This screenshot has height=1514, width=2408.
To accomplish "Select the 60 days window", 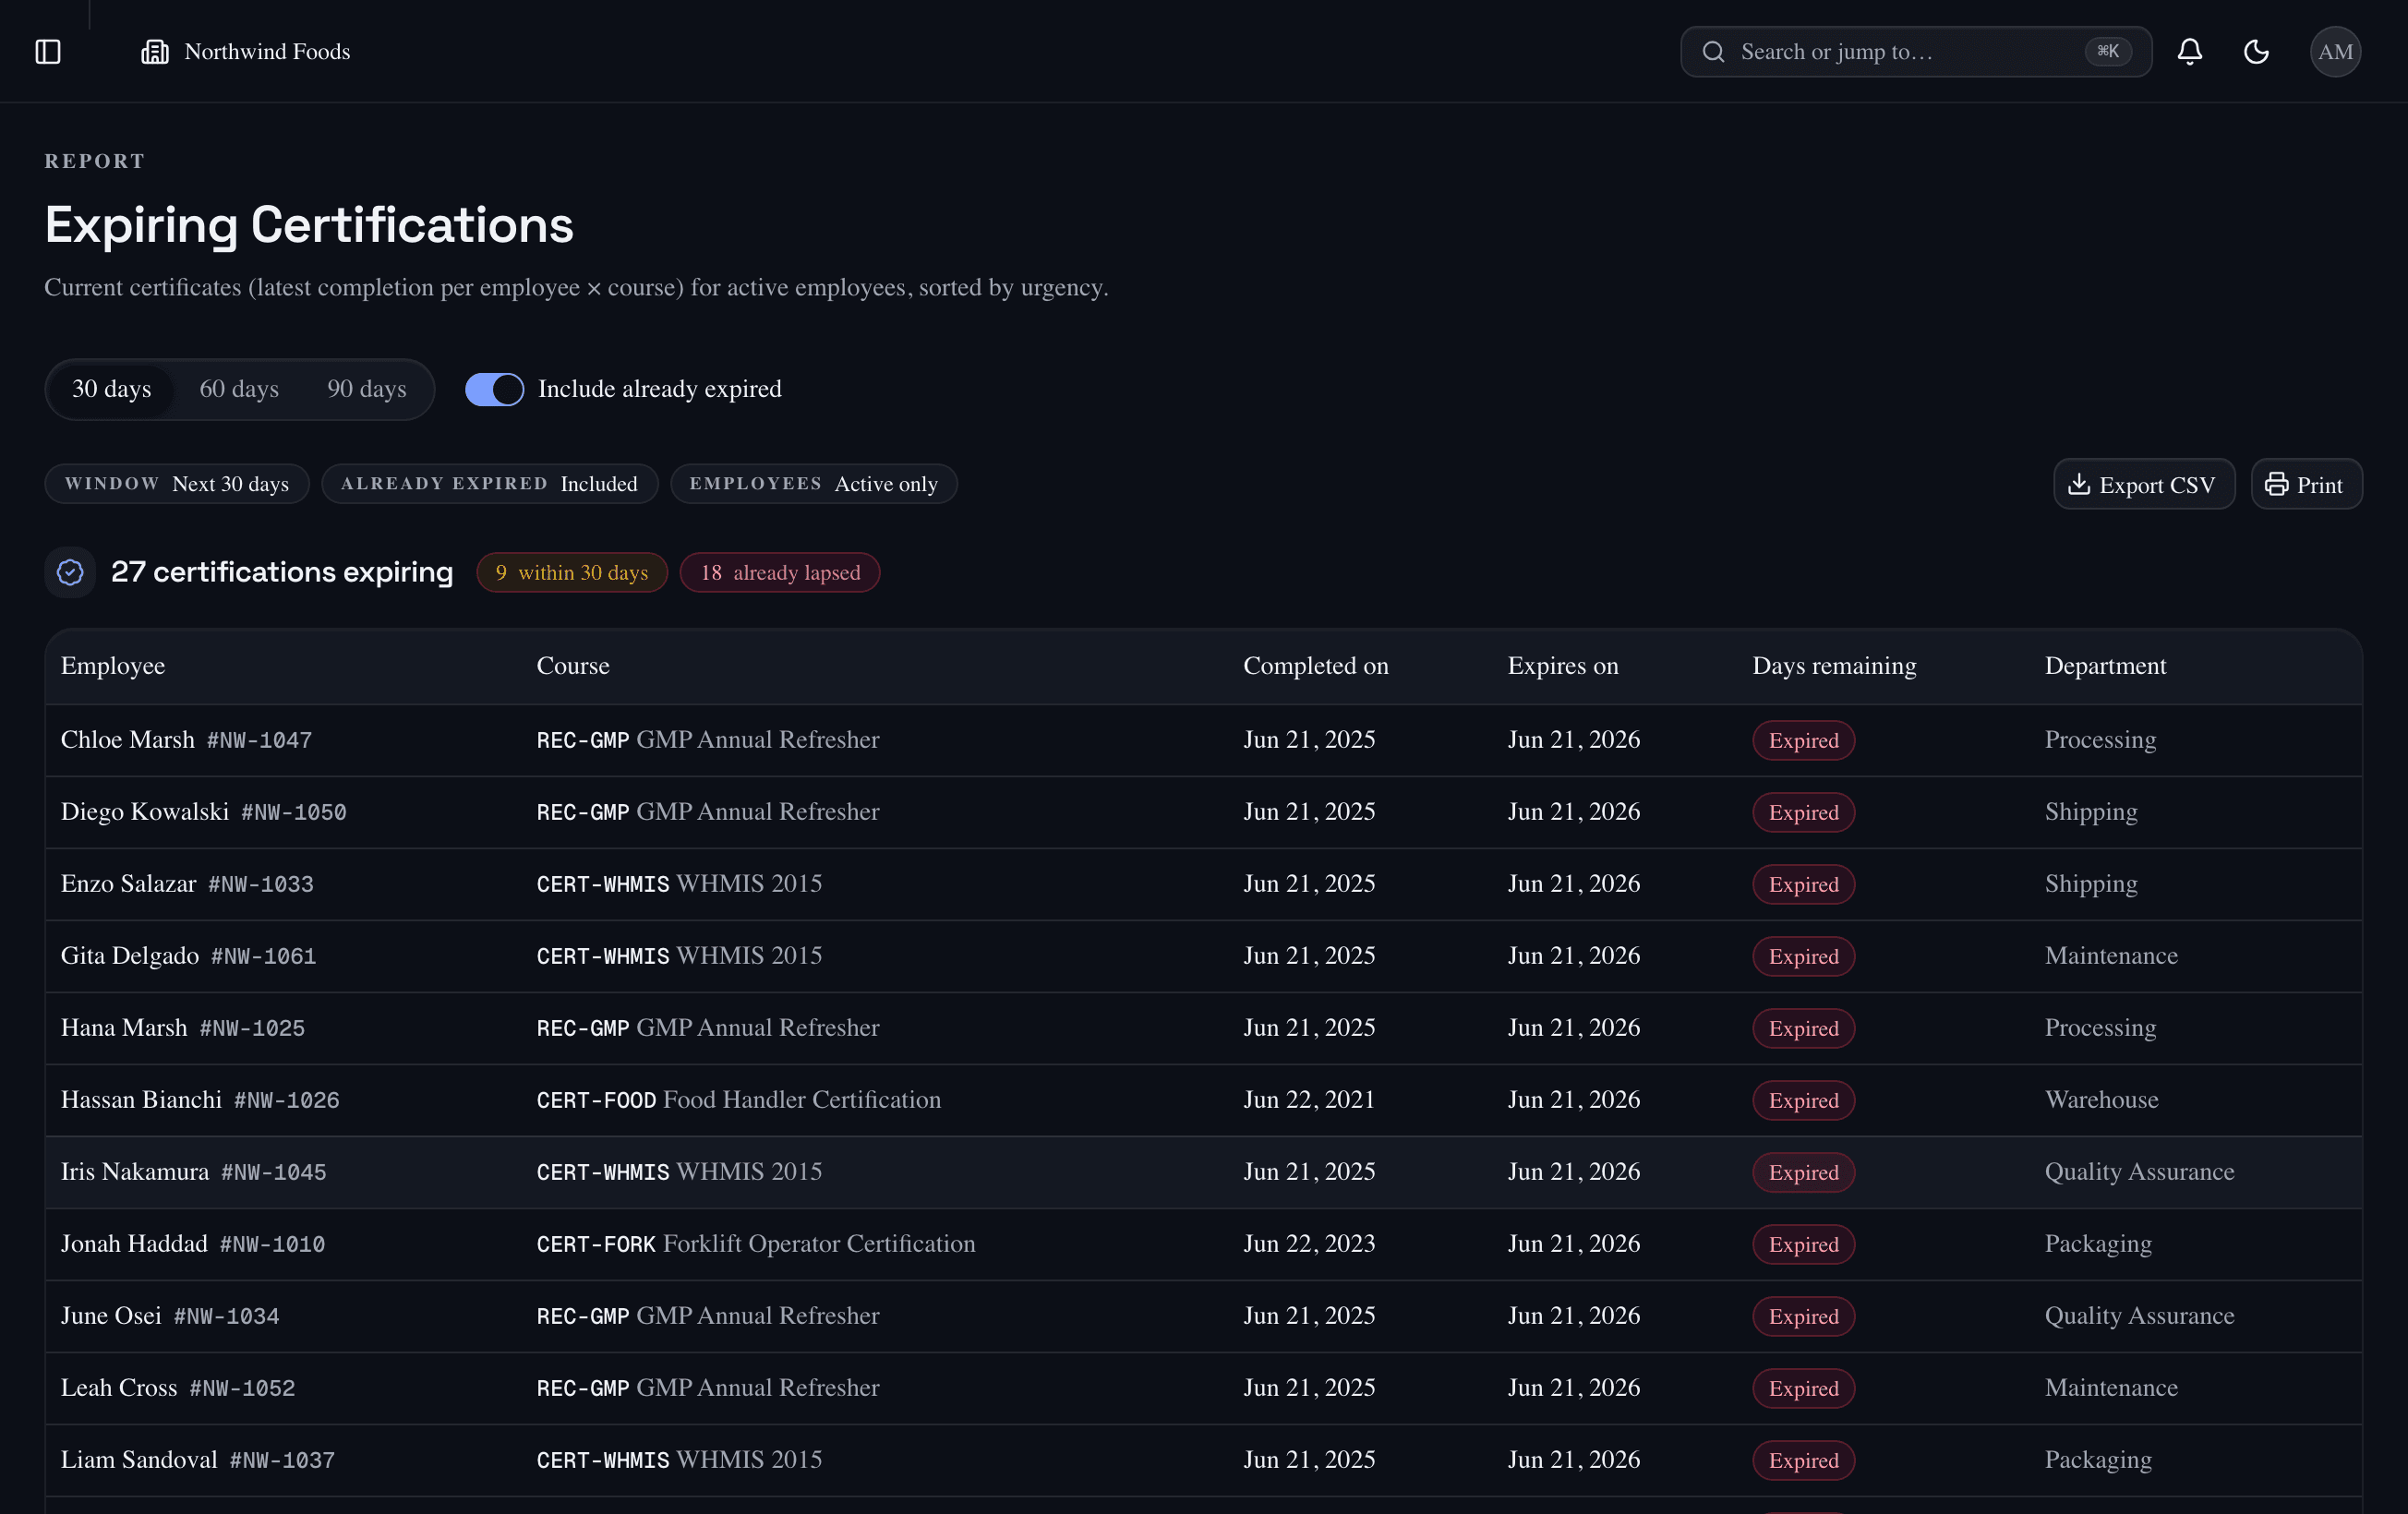I will click(239, 389).
